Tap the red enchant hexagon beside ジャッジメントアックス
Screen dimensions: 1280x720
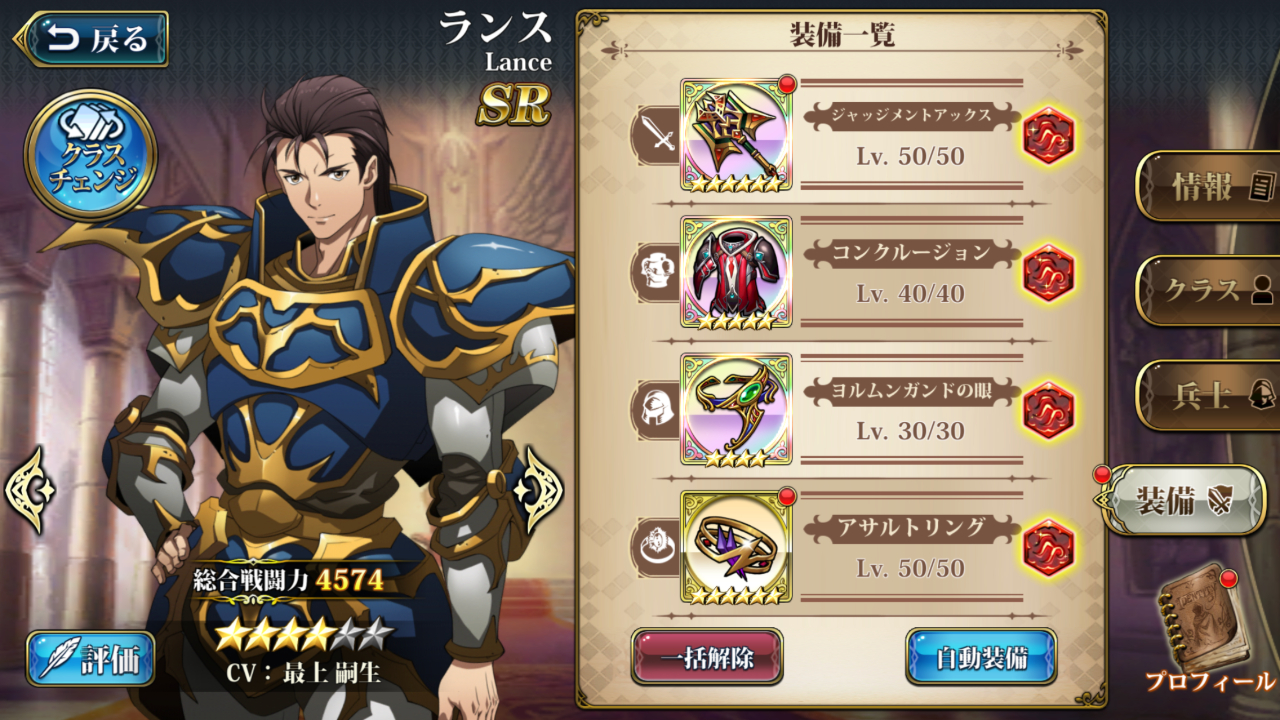[x=1048, y=135]
